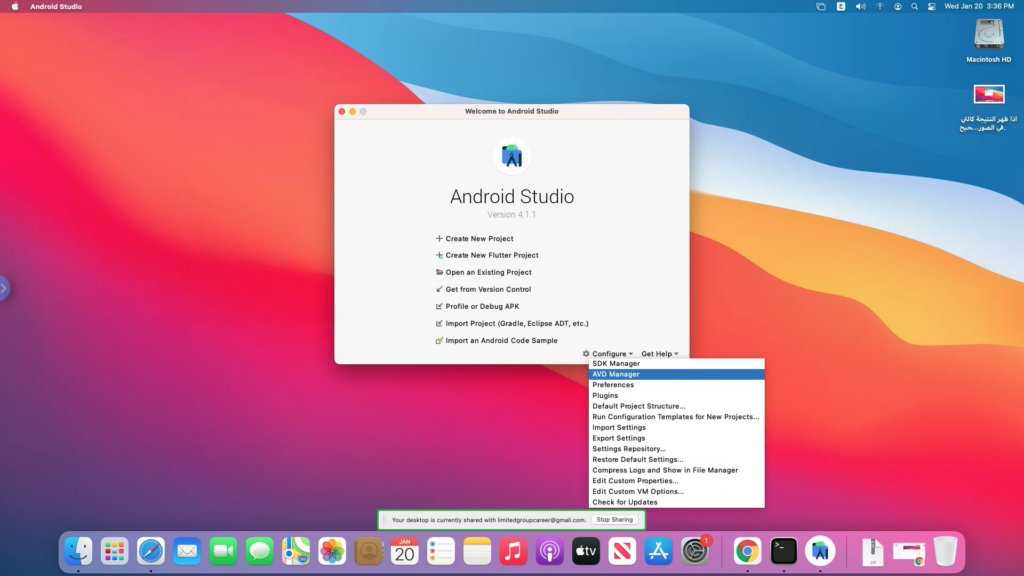Screen dimensions: 1024x576
Task: Open Trash from the Dock
Action: pos(945,551)
